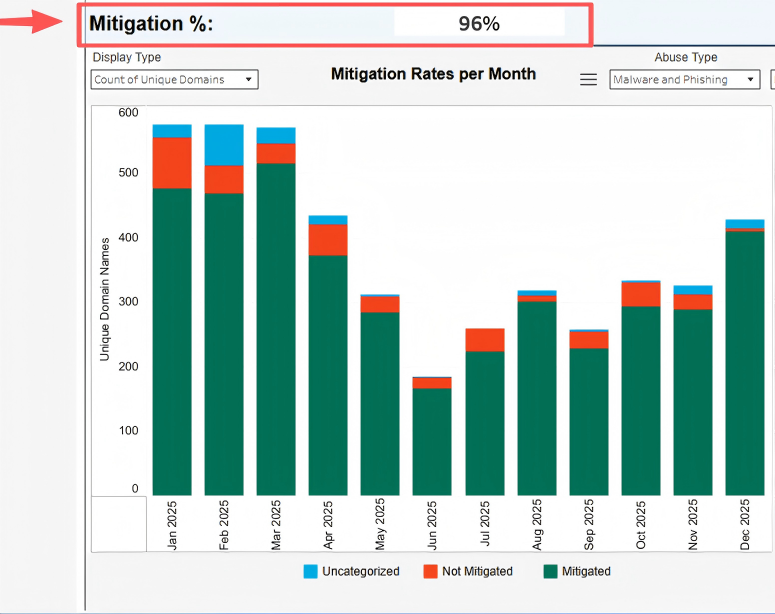Click the Aug 2025 x-axis label
Viewport: 775px width, 614px height.
(x=537, y=525)
